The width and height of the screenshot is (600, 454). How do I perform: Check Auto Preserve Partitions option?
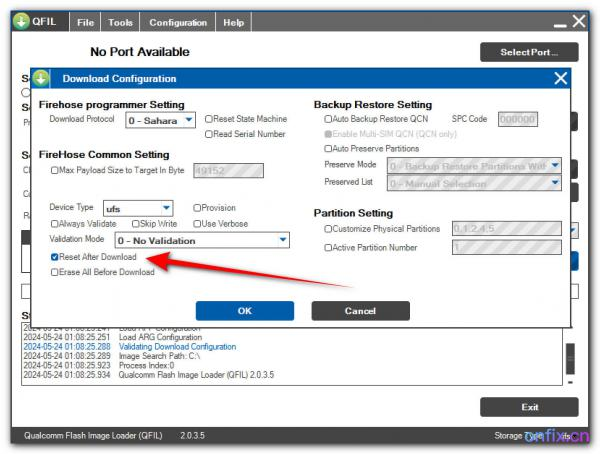pos(328,149)
